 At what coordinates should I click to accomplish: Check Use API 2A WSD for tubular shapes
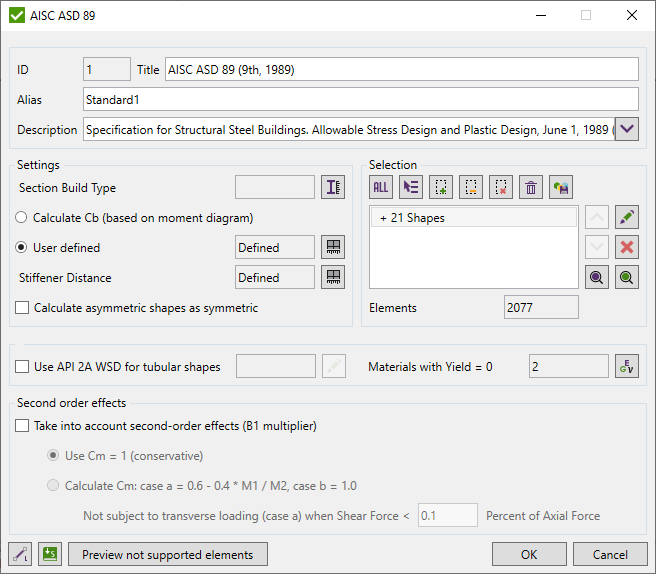pyautogui.click(x=23, y=367)
